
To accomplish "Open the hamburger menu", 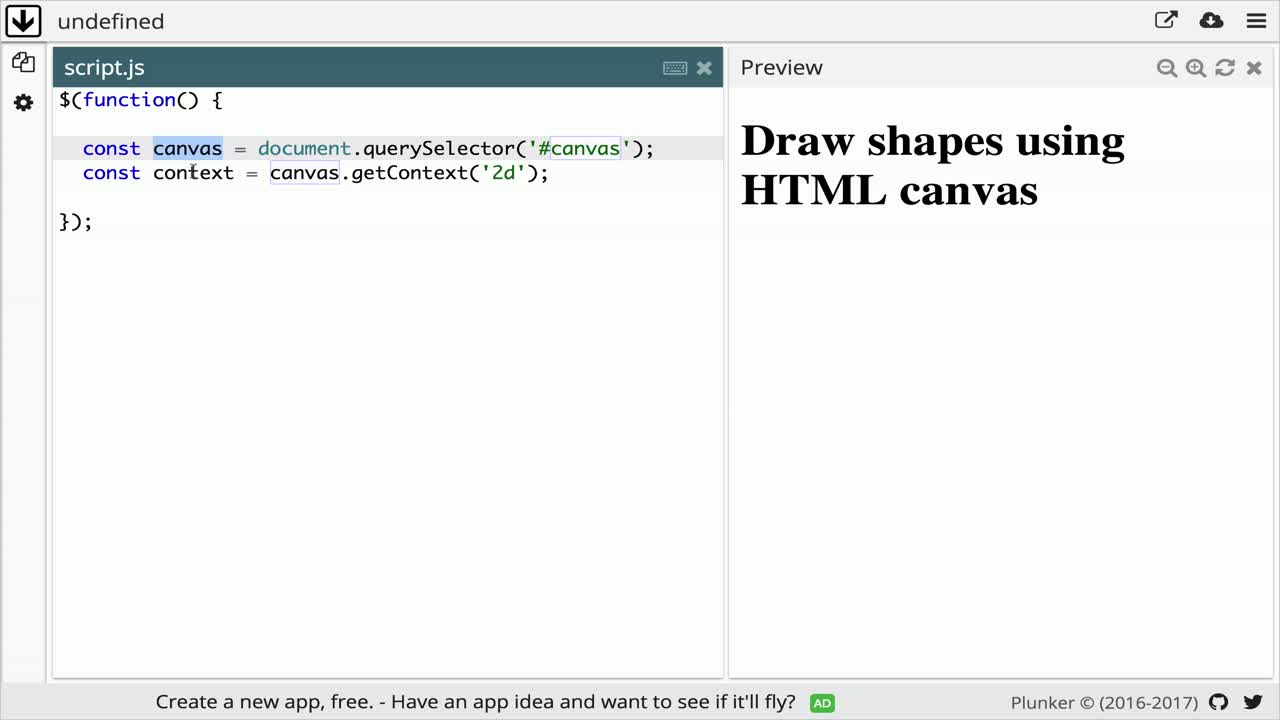I will point(1256,21).
